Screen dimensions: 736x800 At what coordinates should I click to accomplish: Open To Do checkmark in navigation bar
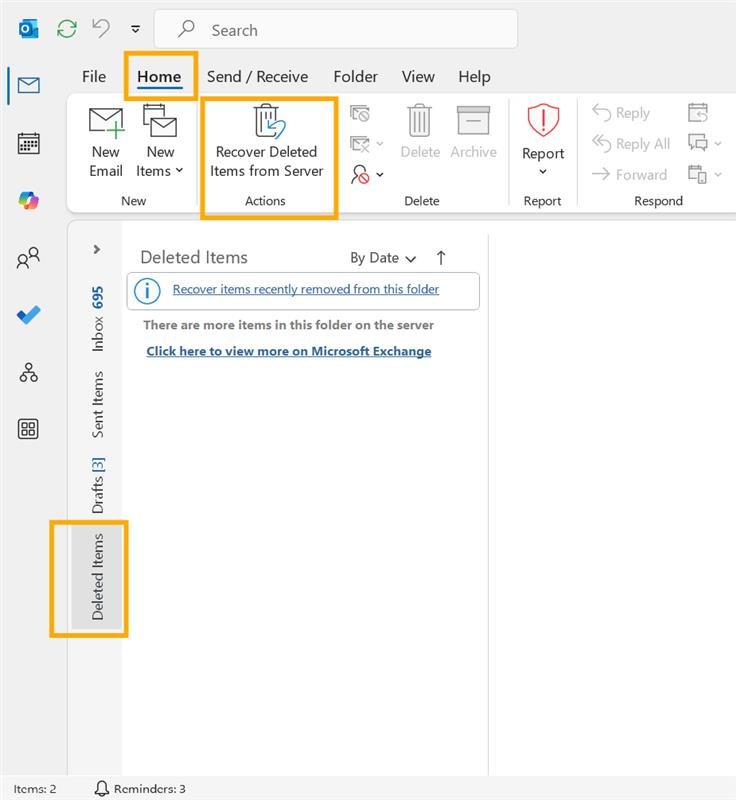[x=29, y=315]
